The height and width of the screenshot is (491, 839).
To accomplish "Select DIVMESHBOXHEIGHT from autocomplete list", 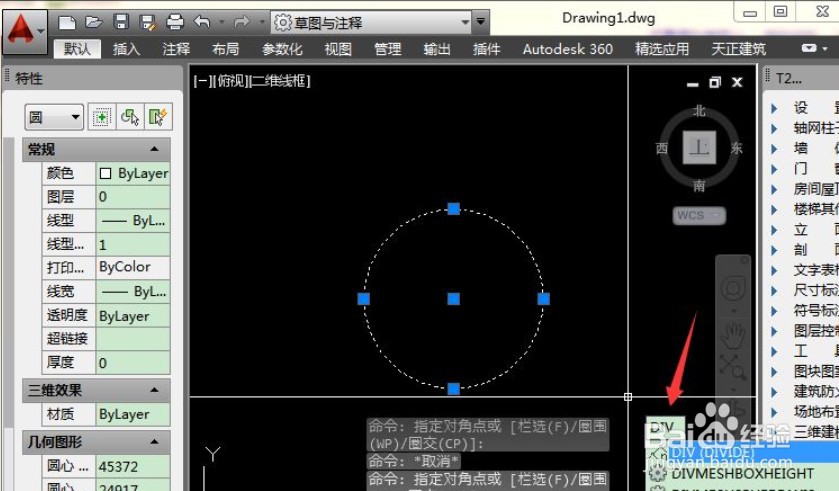I will [x=741, y=473].
